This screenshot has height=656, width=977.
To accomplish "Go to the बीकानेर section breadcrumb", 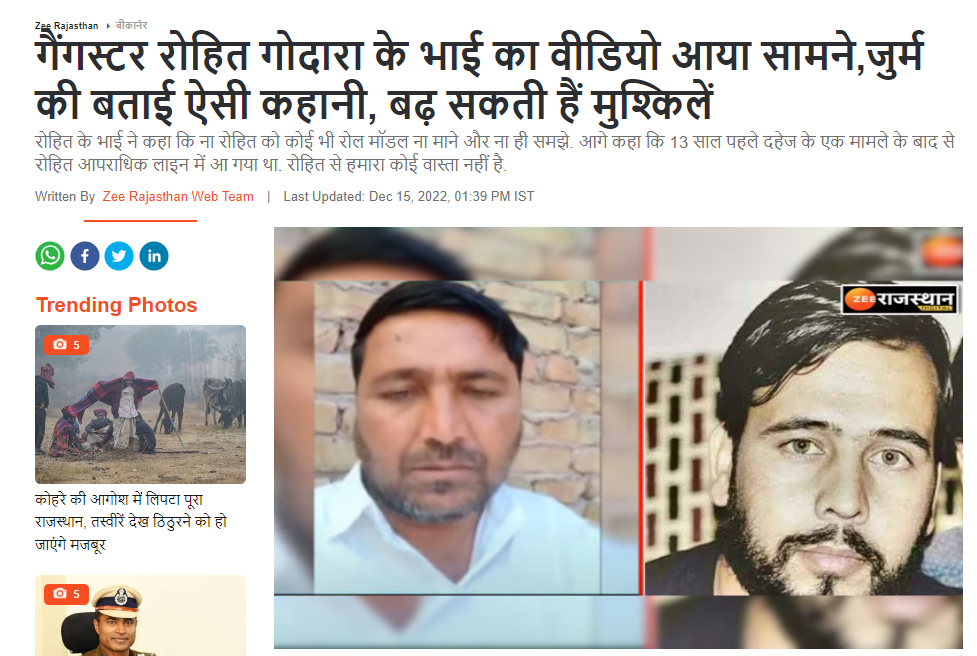I will [x=131, y=25].
